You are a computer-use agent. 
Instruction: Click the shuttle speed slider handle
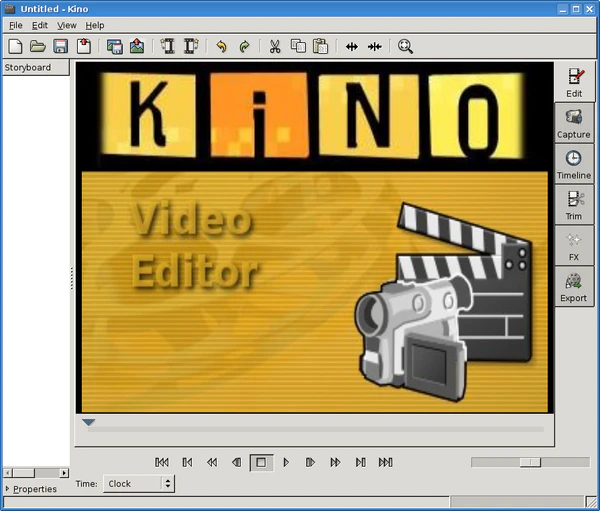click(x=531, y=462)
